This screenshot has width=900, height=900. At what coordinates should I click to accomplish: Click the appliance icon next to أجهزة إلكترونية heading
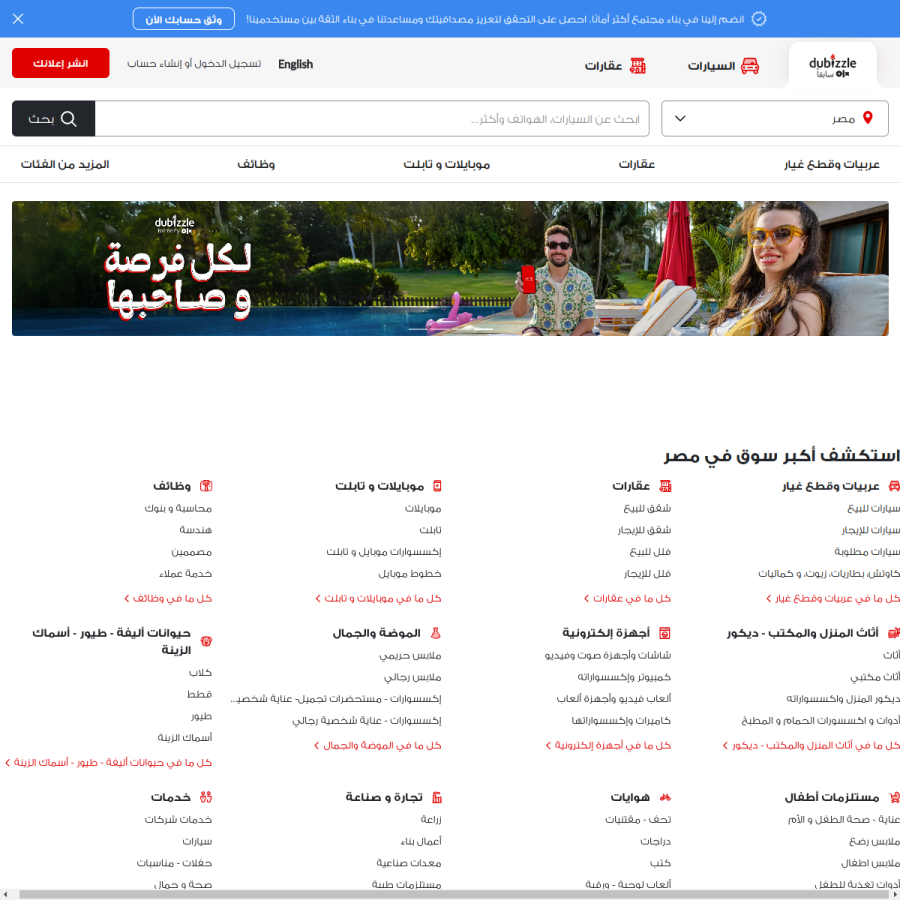click(665, 633)
